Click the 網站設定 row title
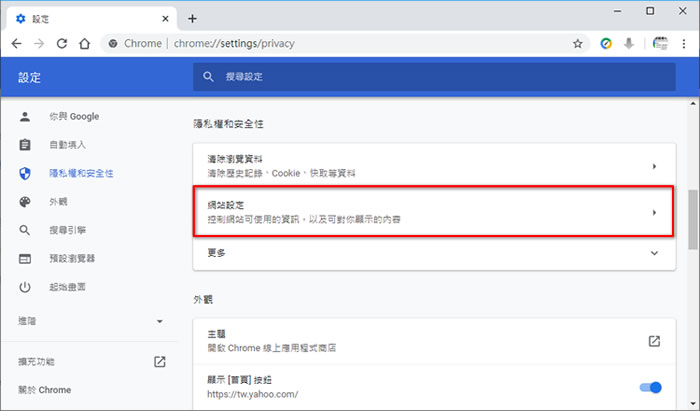This screenshot has width=700, height=411. coord(225,205)
